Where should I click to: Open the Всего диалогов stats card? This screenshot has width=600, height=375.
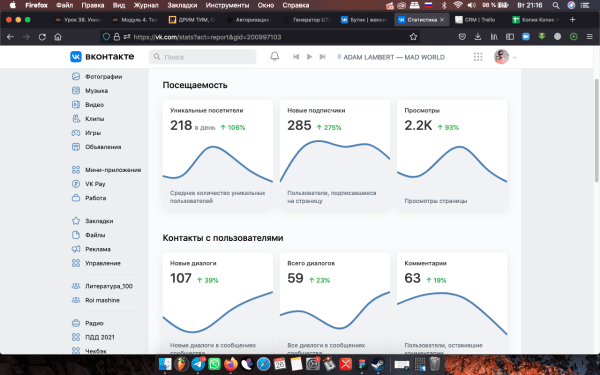tap(335, 303)
